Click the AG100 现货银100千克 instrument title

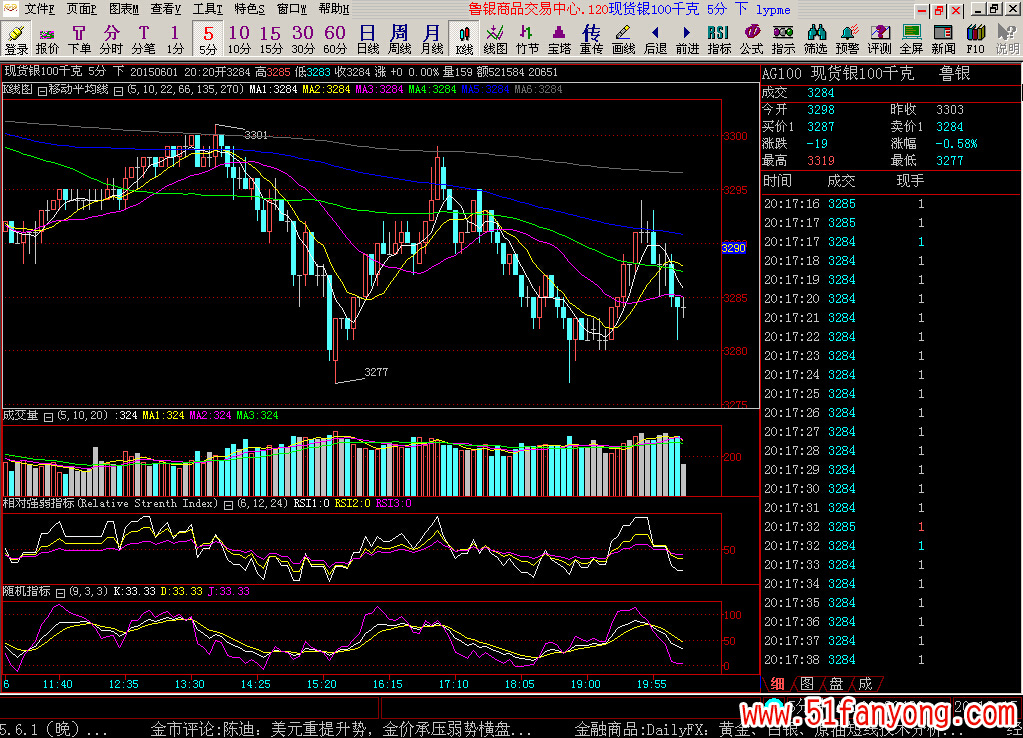[838, 74]
